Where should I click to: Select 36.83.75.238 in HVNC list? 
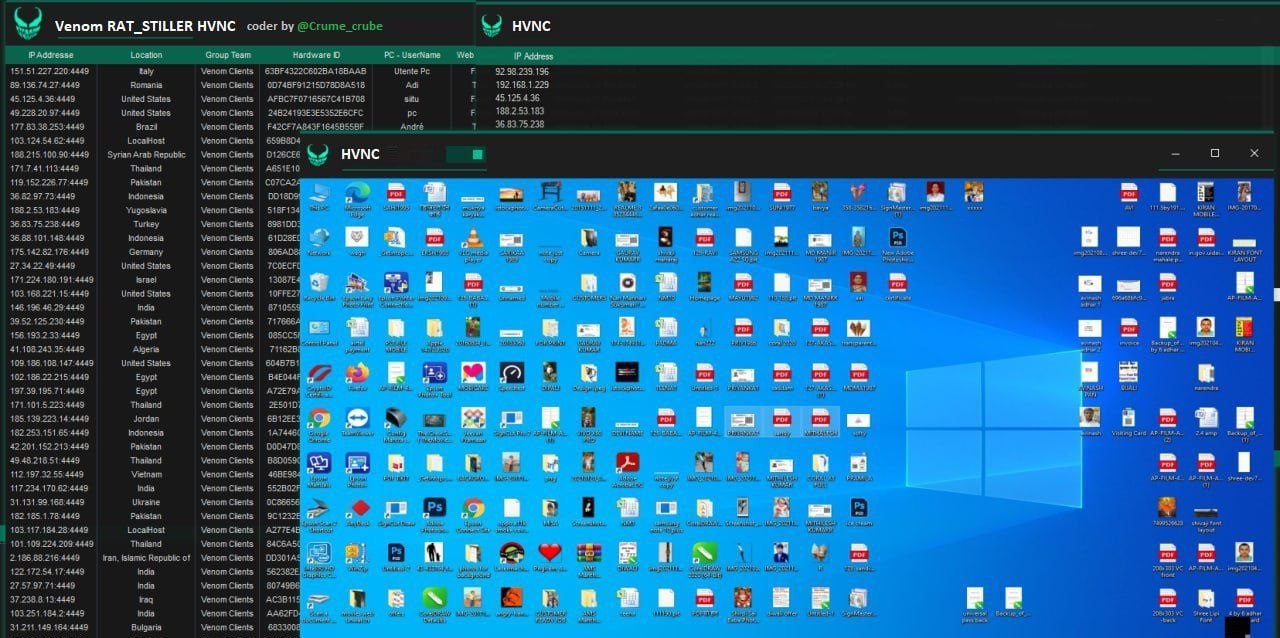tap(519, 124)
